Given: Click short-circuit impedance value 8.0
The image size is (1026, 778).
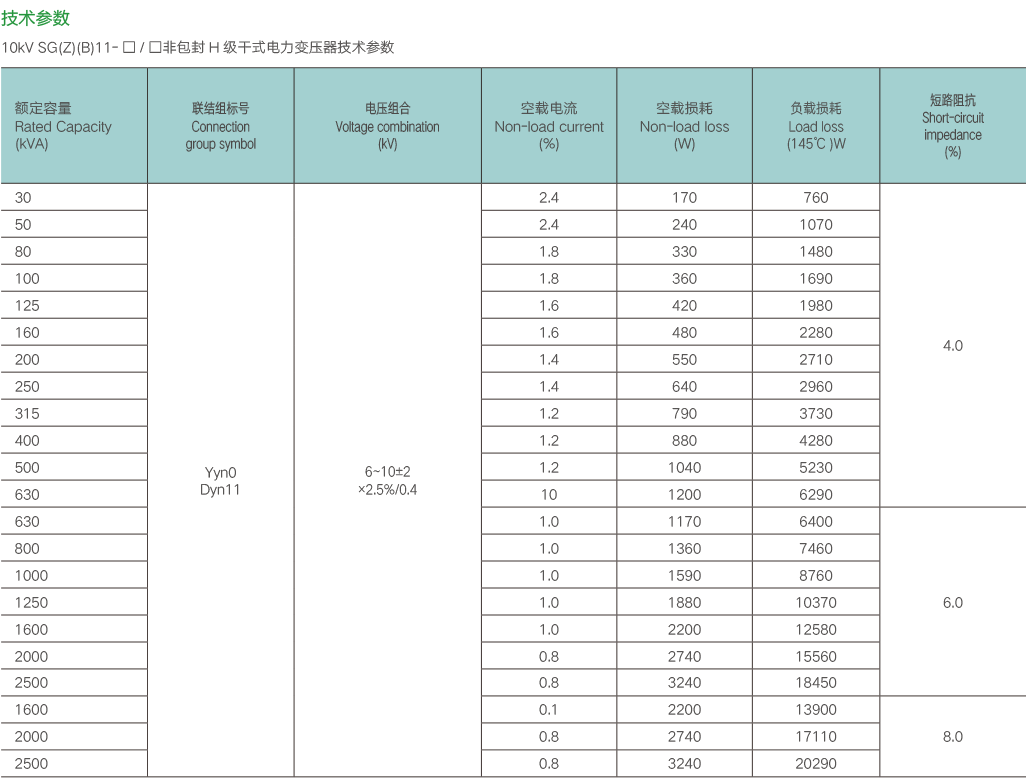Looking at the screenshot, I should tap(953, 737).
